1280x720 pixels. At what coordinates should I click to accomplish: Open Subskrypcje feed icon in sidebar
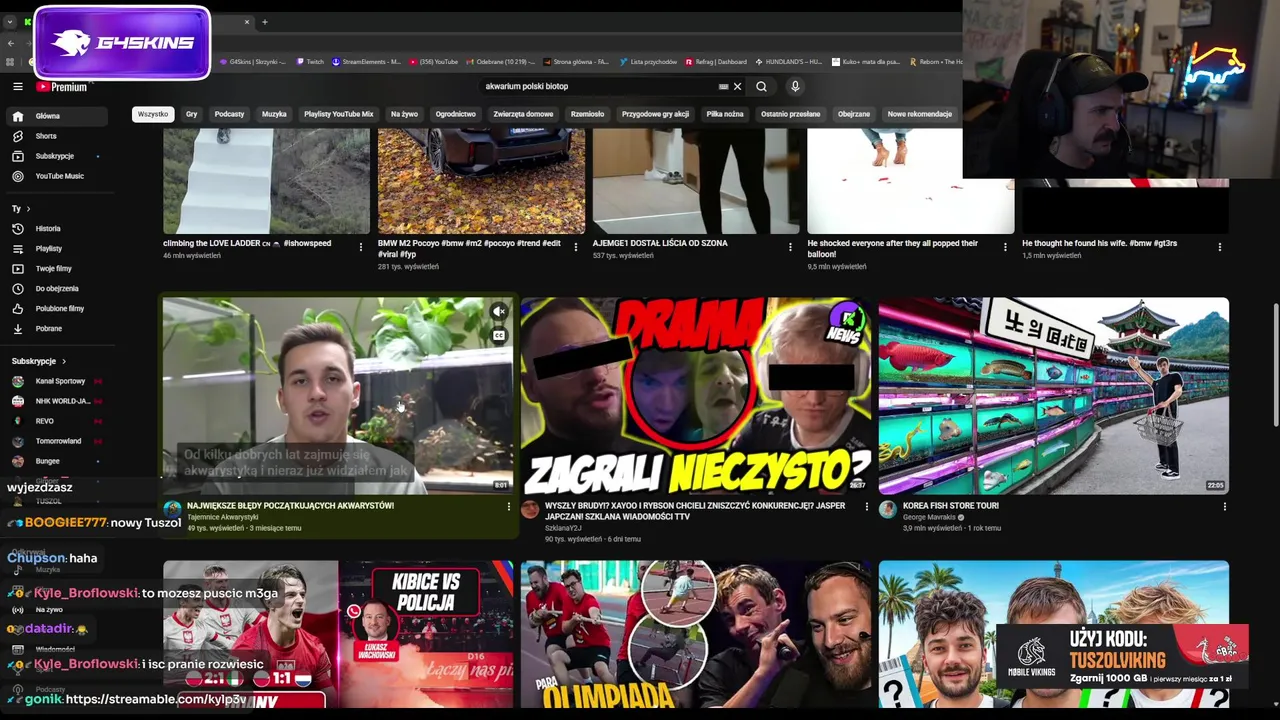coord(17,156)
